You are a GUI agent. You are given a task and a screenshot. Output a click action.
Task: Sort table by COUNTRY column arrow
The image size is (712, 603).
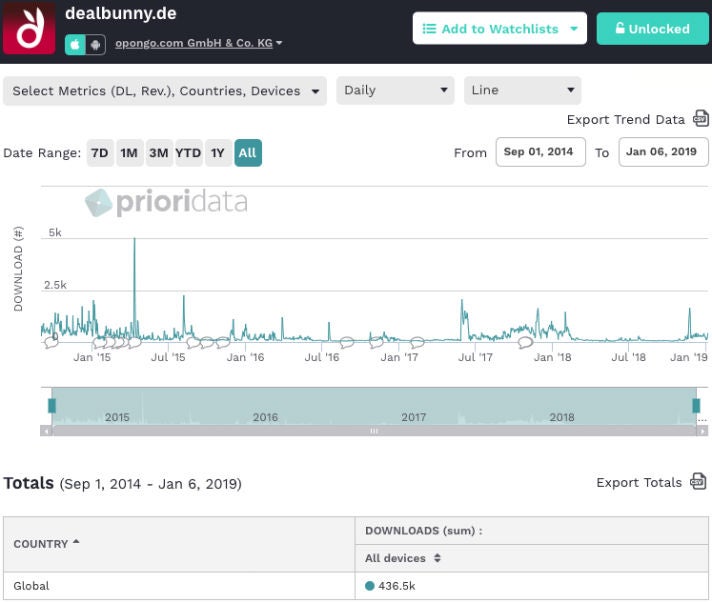click(77, 544)
